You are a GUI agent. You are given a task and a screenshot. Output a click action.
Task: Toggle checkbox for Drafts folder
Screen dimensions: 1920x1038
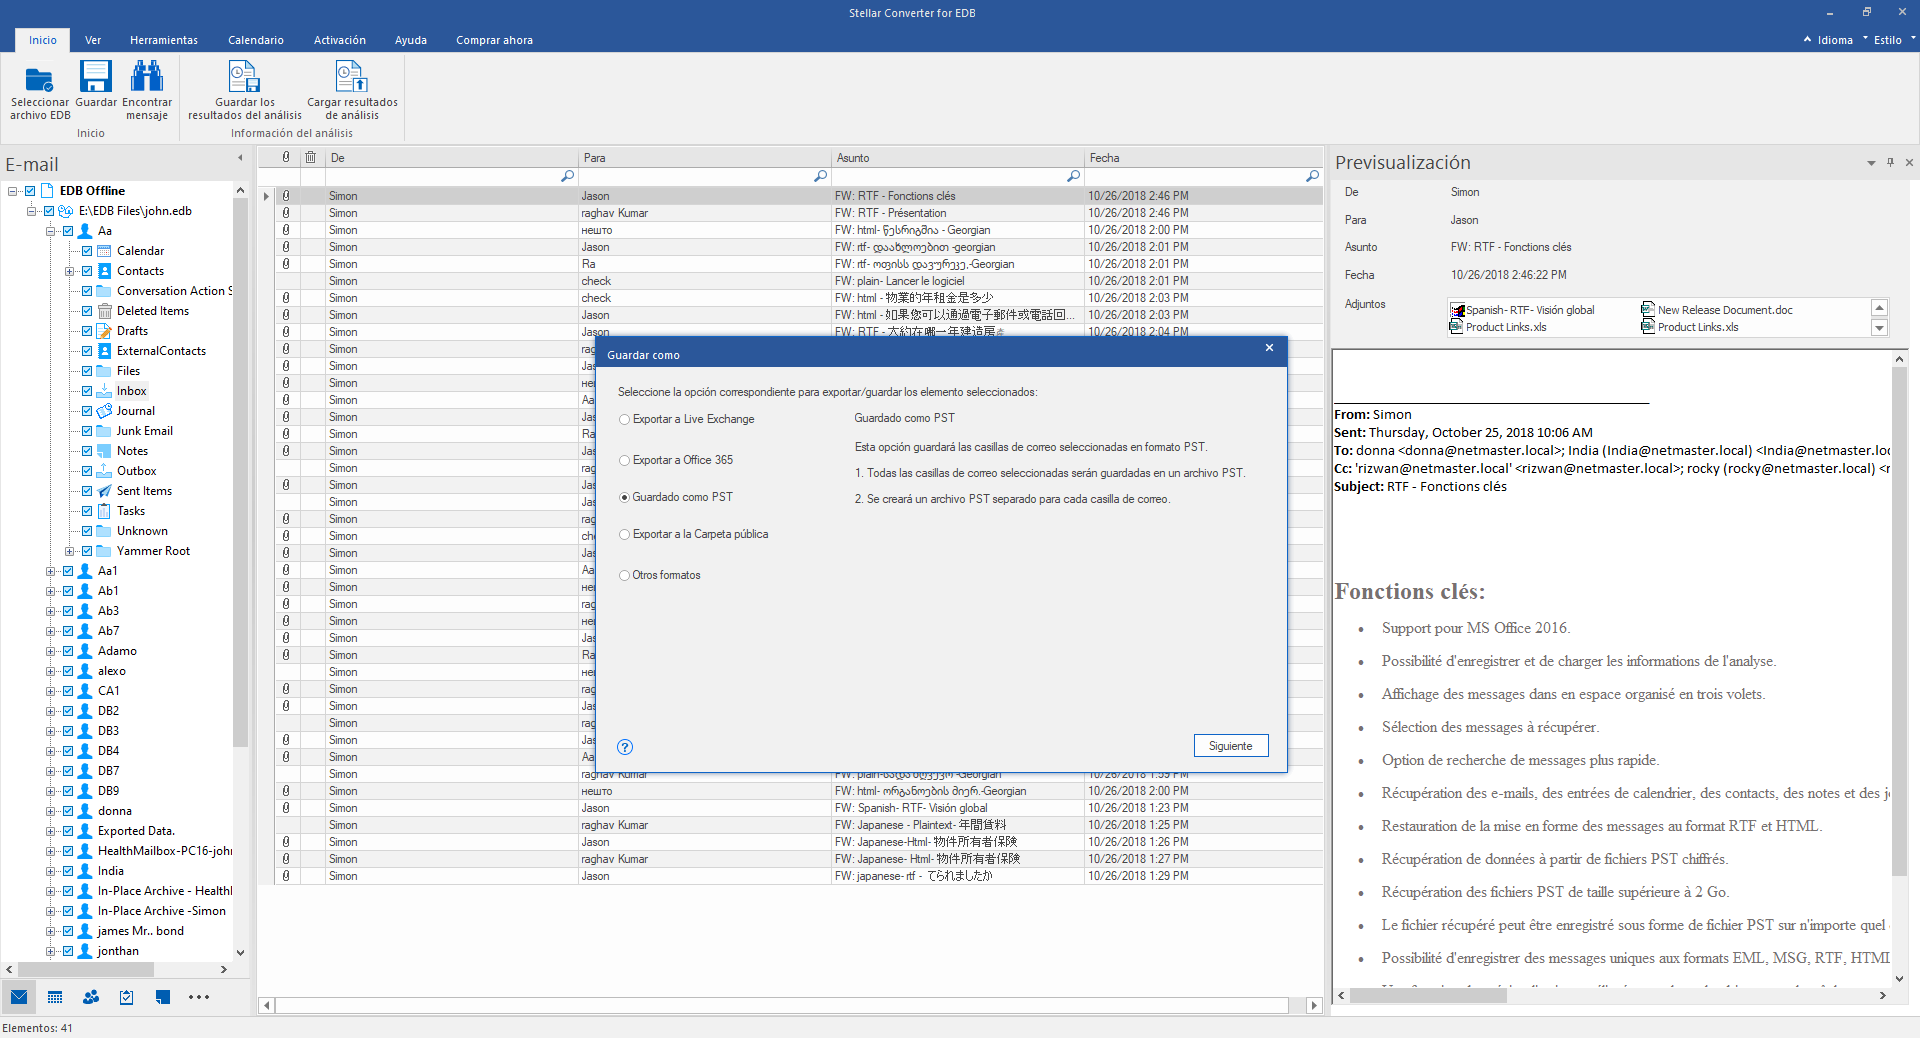click(87, 331)
